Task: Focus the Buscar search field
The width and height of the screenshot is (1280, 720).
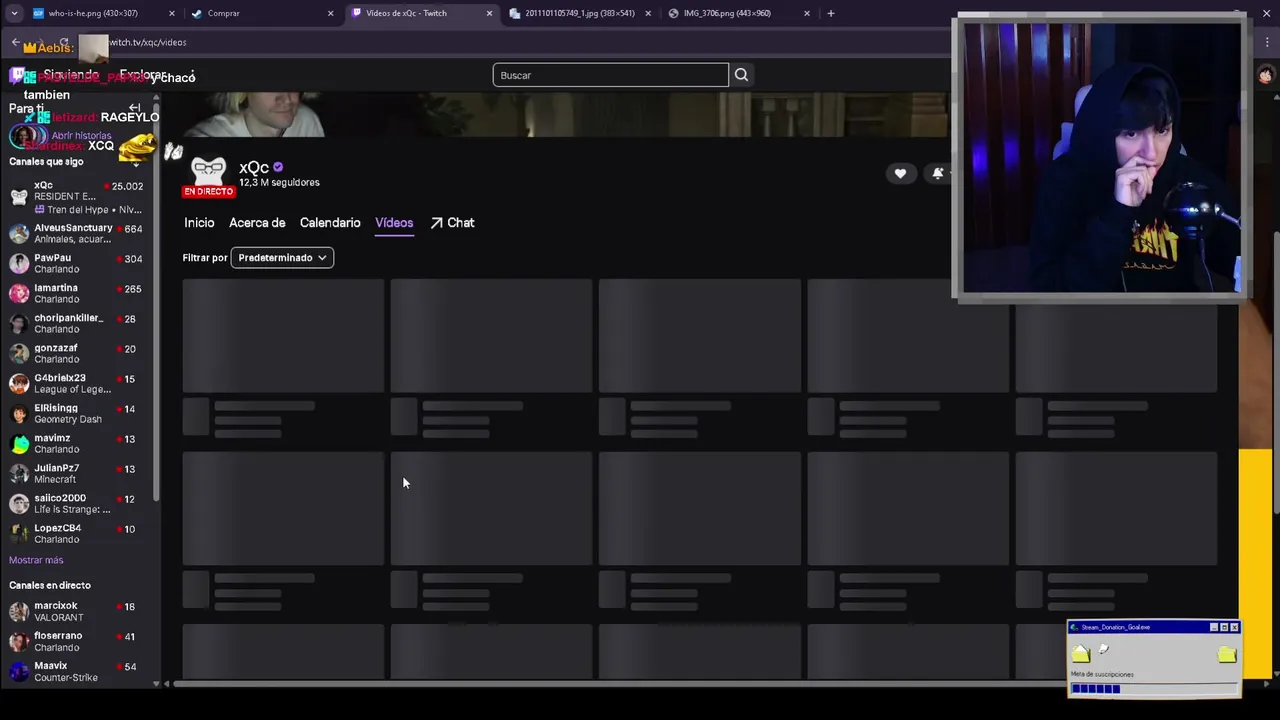Action: tap(610, 75)
